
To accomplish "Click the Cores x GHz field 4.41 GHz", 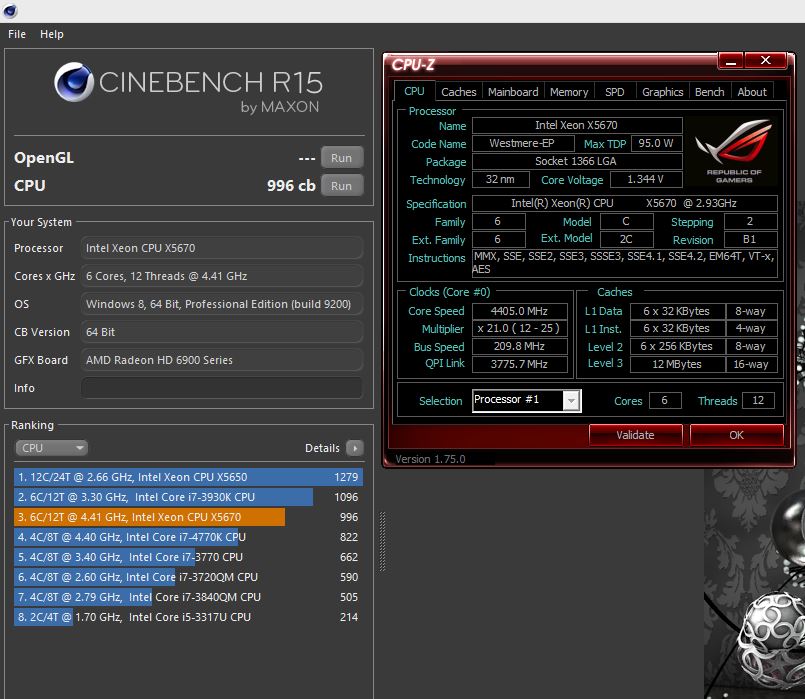I will (222, 276).
